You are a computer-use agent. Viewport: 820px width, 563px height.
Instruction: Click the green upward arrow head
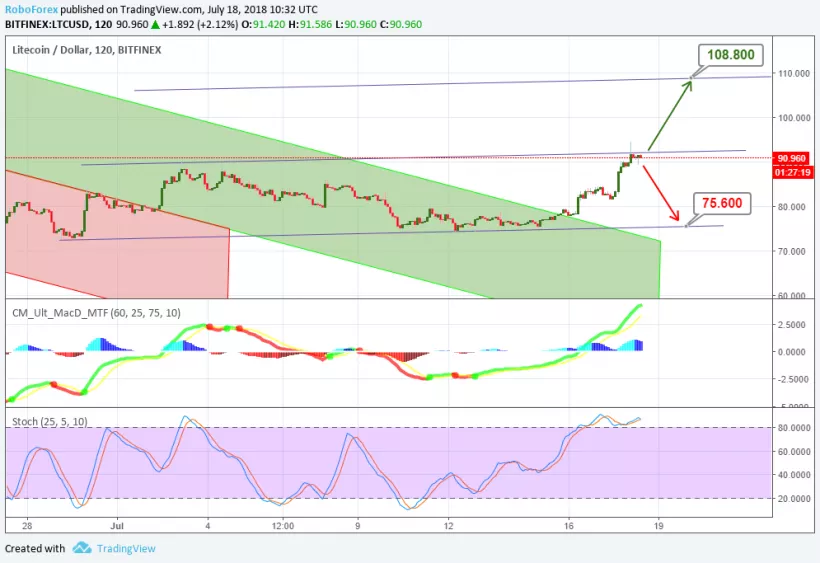tap(687, 84)
